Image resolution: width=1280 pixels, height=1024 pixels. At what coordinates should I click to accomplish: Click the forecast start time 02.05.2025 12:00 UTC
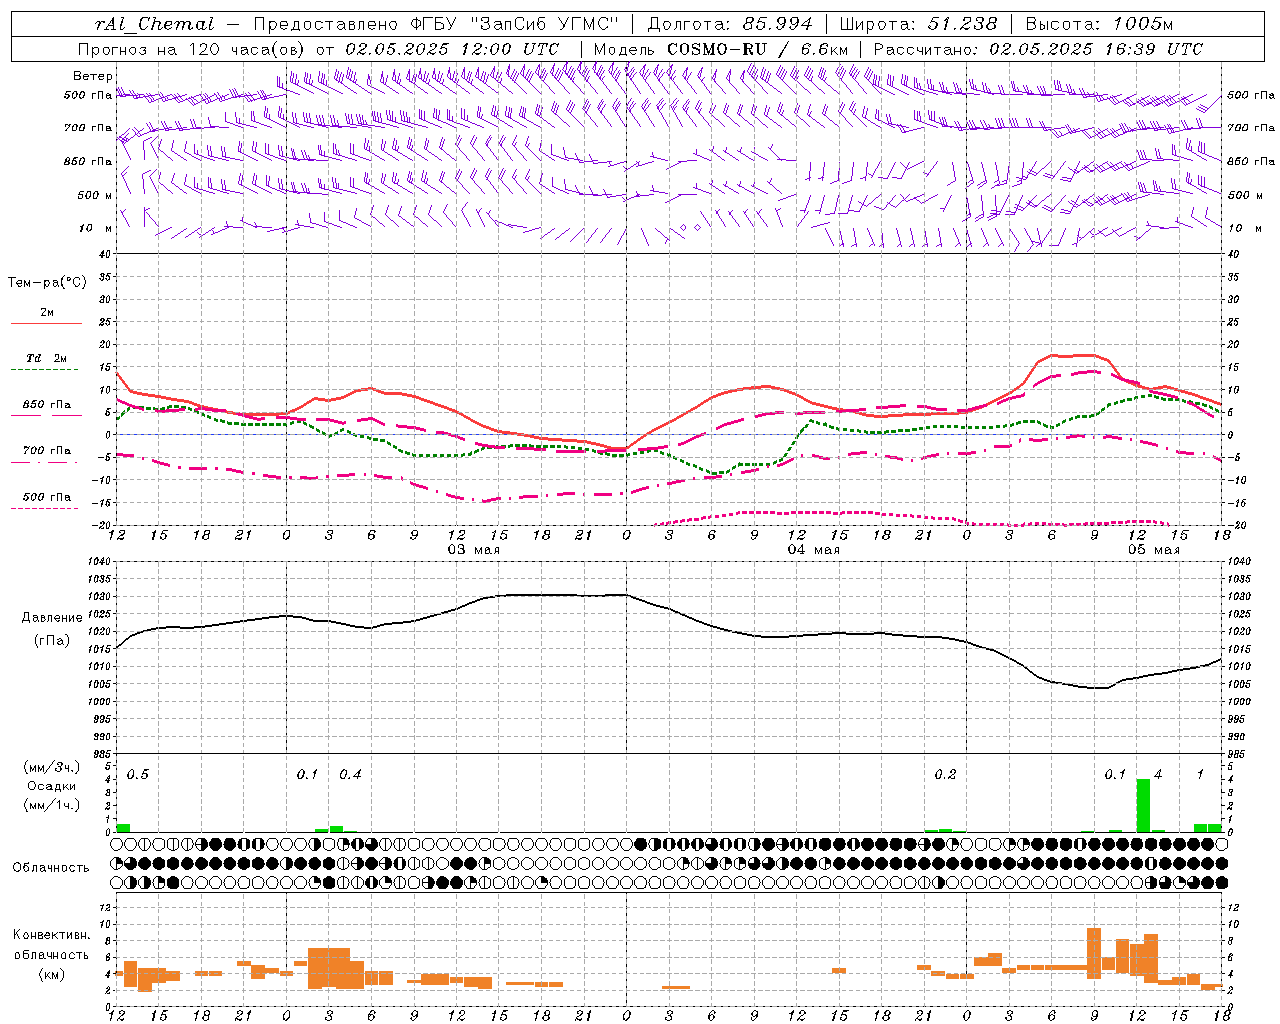(x=452, y=49)
